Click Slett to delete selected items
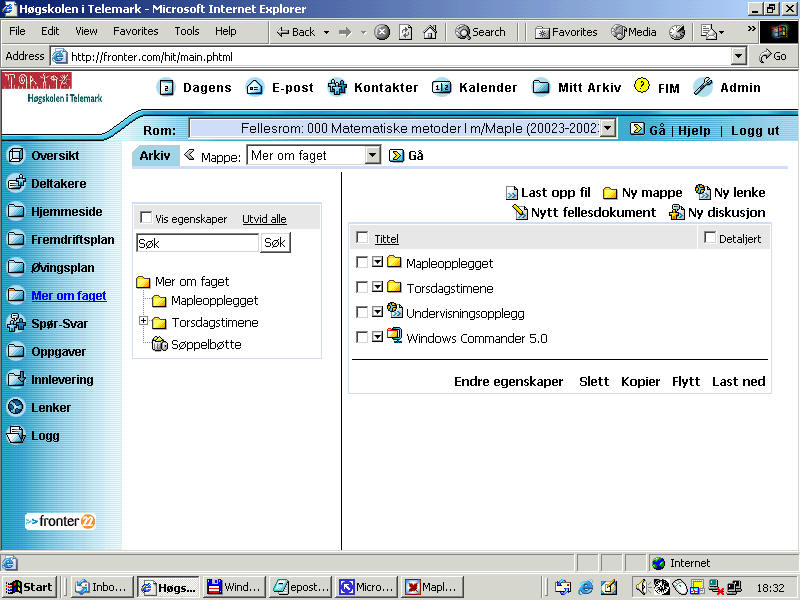The width and height of the screenshot is (800, 600). coord(594,382)
